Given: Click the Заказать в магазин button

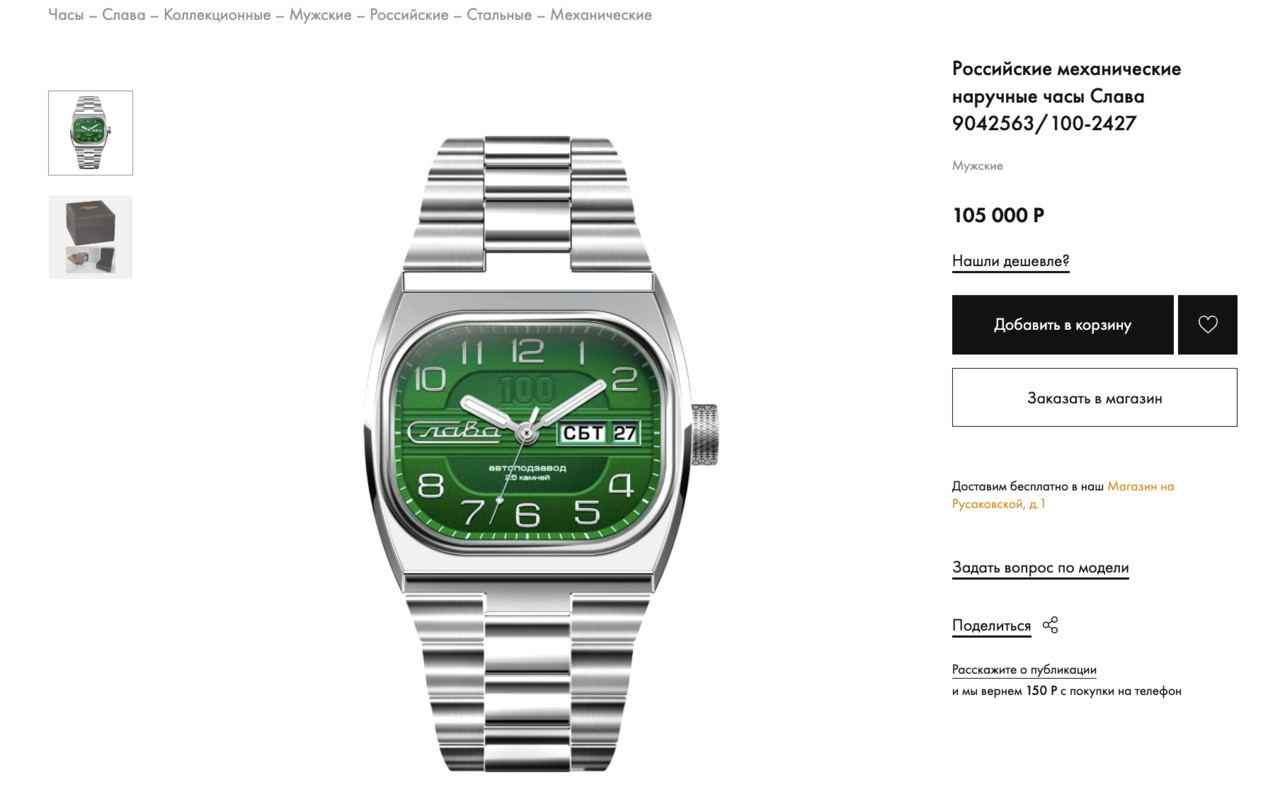Looking at the screenshot, I should point(1094,397).
